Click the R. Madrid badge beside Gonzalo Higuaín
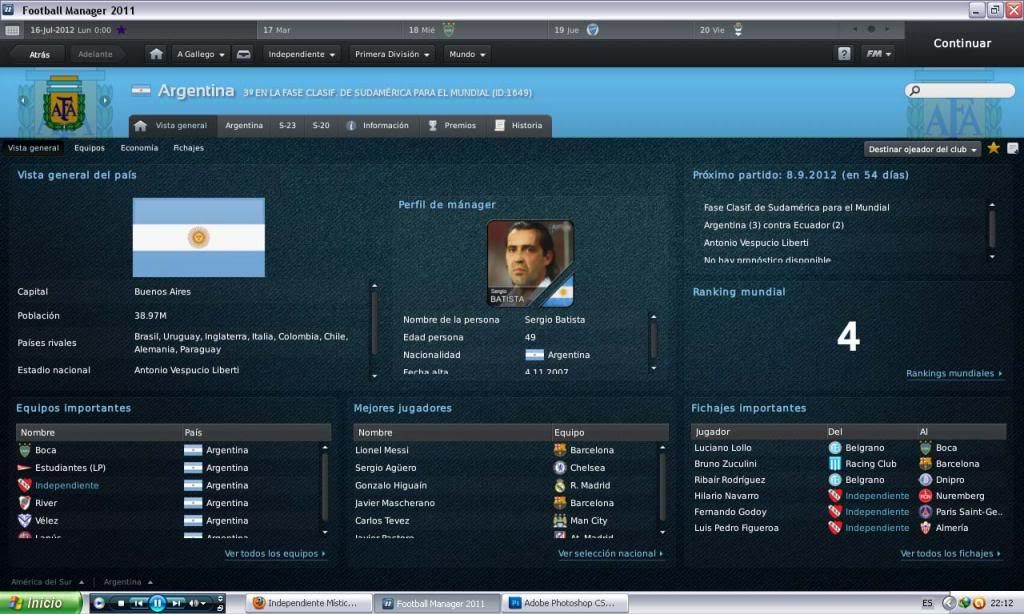 560,485
